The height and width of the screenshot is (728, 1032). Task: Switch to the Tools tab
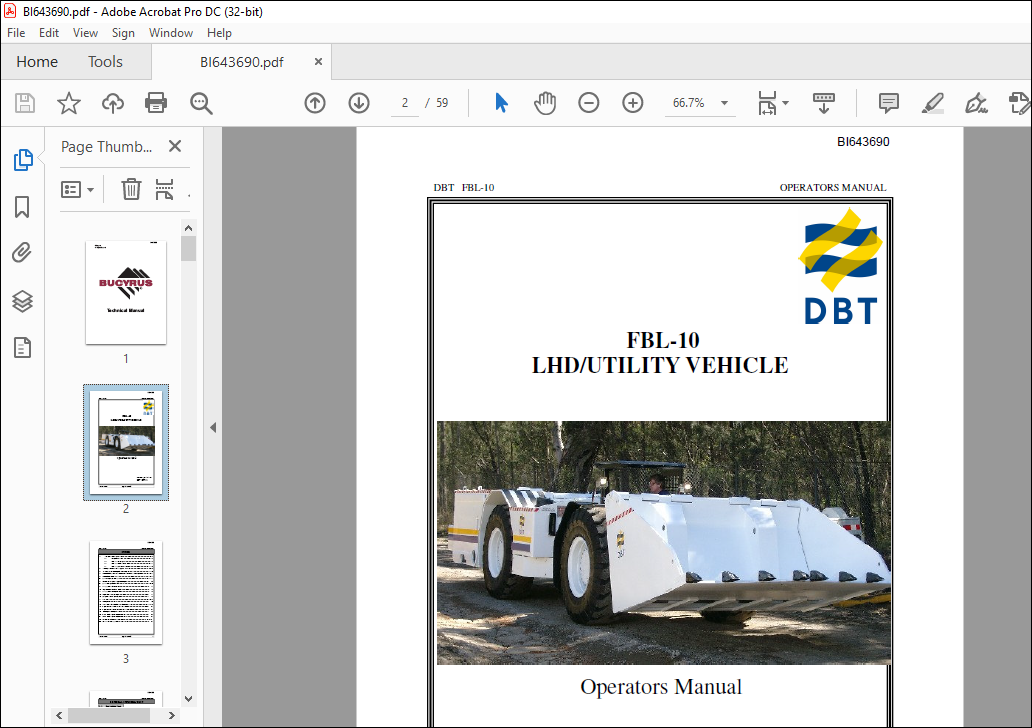point(105,62)
